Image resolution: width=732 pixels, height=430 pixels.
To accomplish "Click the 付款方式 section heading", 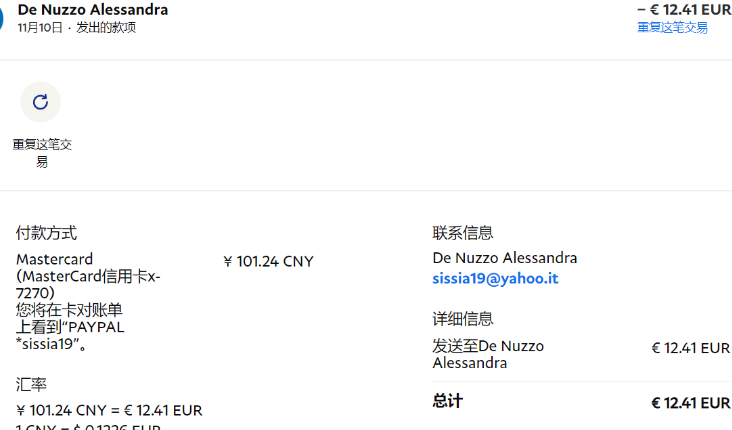I will 46,233.
